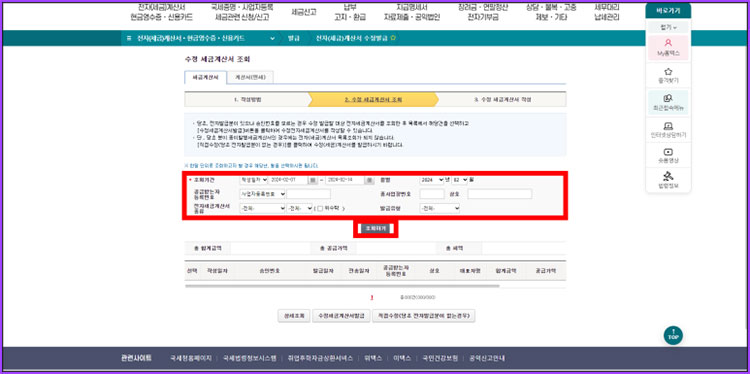Click the 상세조회 button
The width and height of the screenshot is (750, 374).
pyautogui.click(x=293, y=316)
